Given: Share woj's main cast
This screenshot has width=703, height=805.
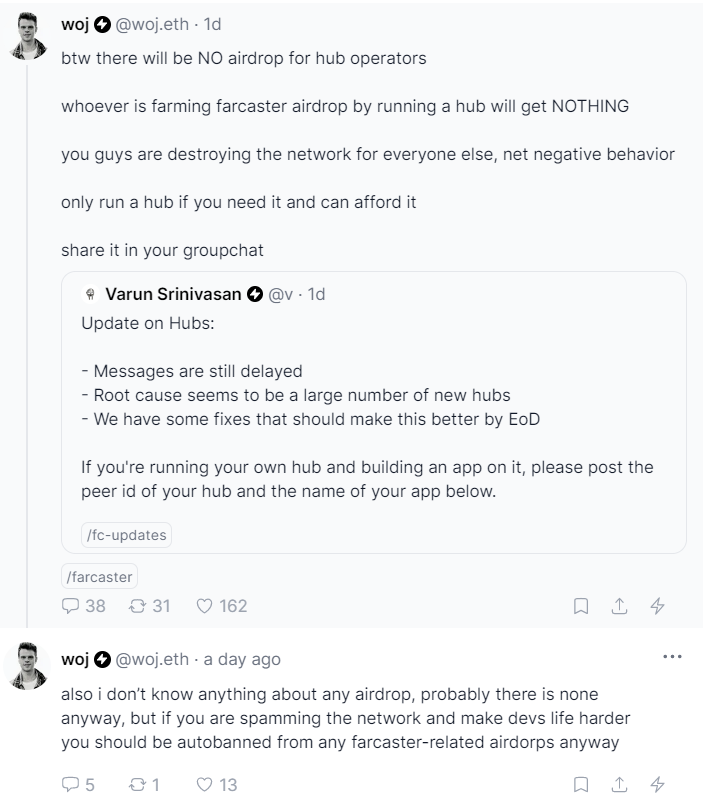Looking at the screenshot, I should click(x=619, y=606).
